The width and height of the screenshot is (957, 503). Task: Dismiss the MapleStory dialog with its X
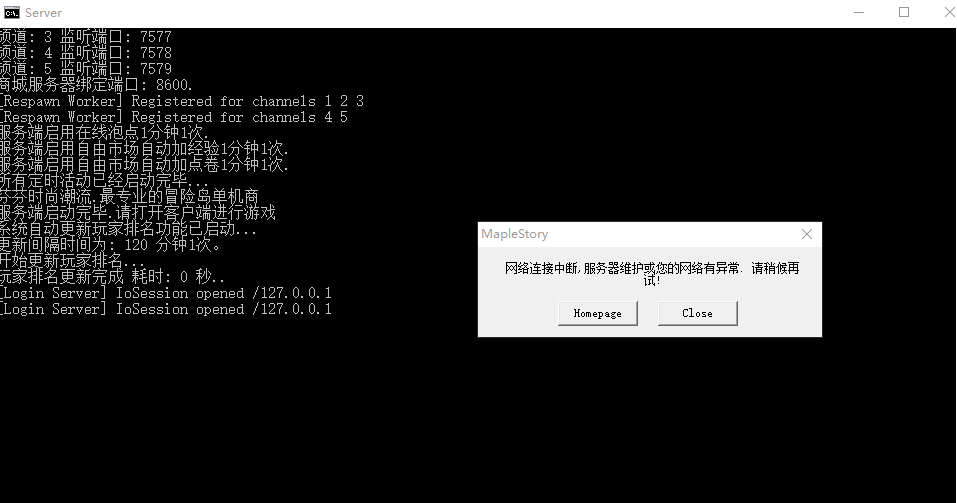click(807, 234)
